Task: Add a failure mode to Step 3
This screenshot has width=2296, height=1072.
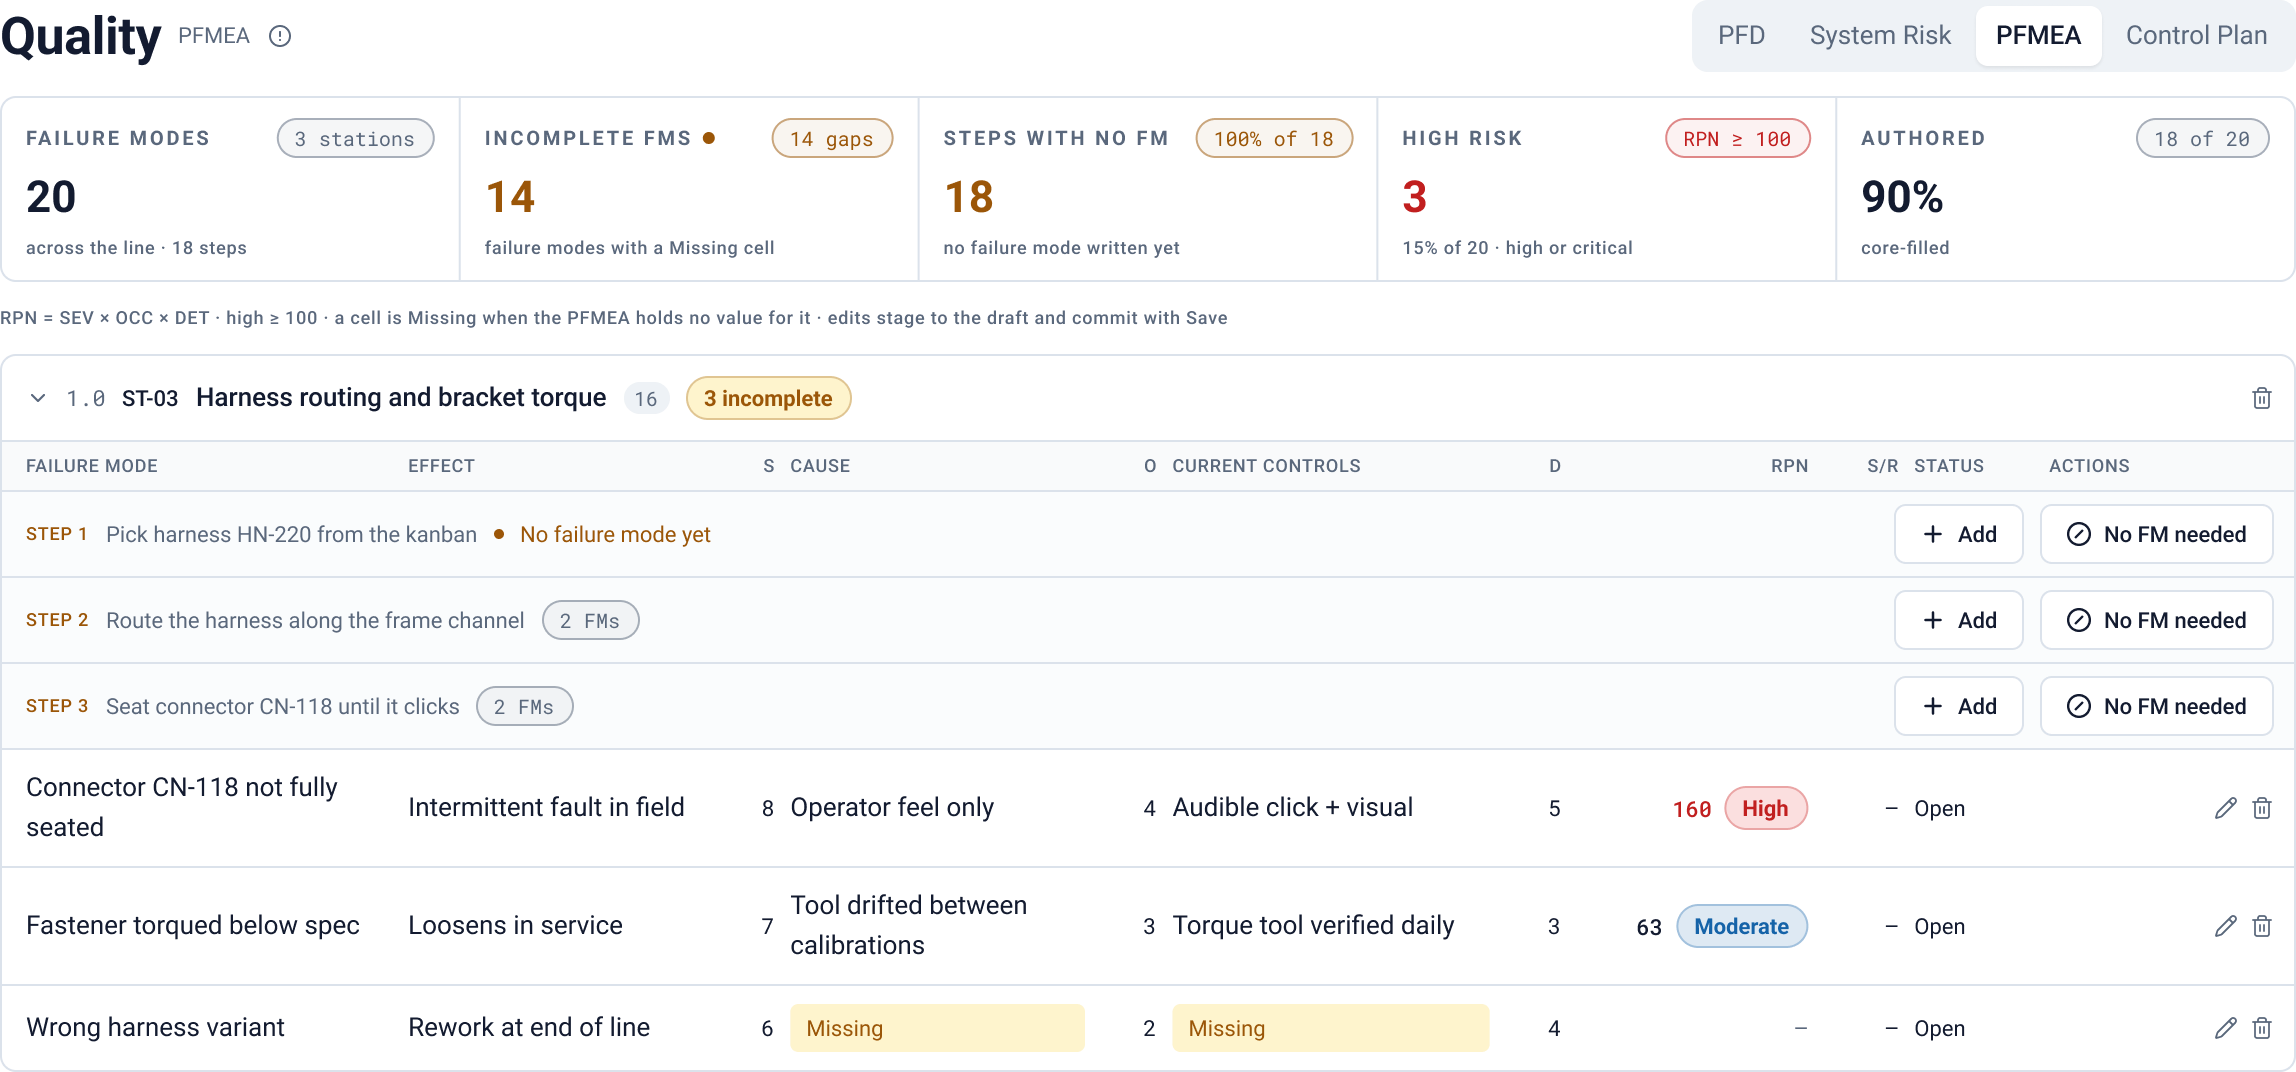Action: coord(1958,706)
